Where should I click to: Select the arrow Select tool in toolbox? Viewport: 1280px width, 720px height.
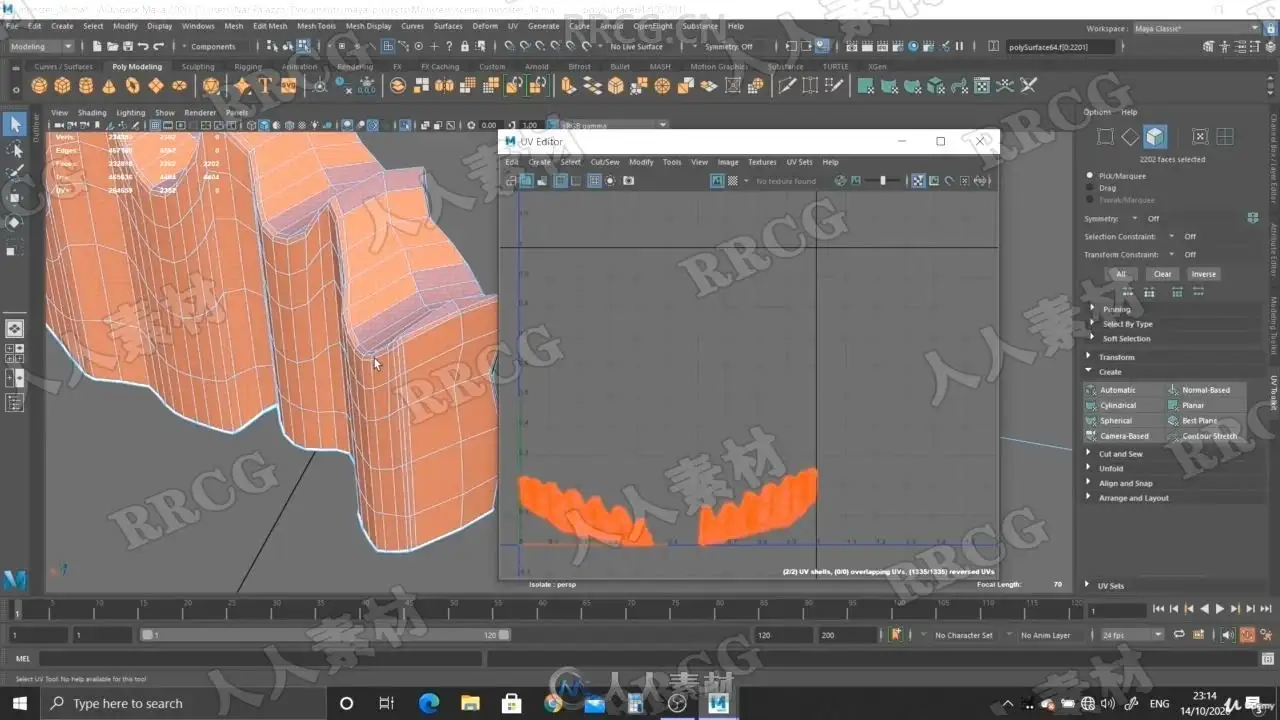click(x=15, y=124)
